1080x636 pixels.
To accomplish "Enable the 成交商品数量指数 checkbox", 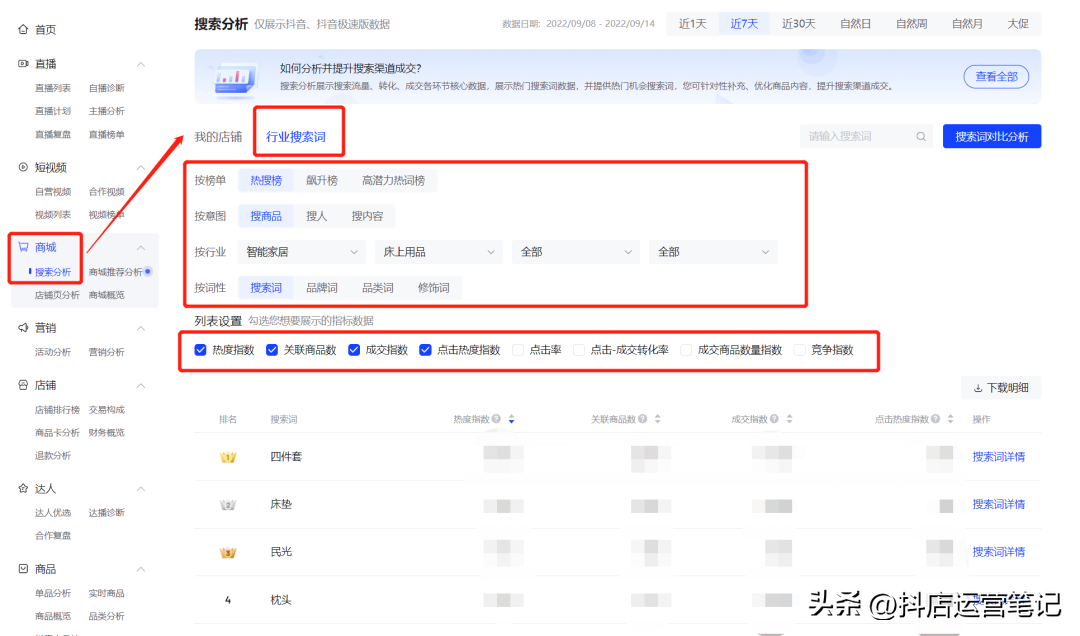I will tap(686, 350).
